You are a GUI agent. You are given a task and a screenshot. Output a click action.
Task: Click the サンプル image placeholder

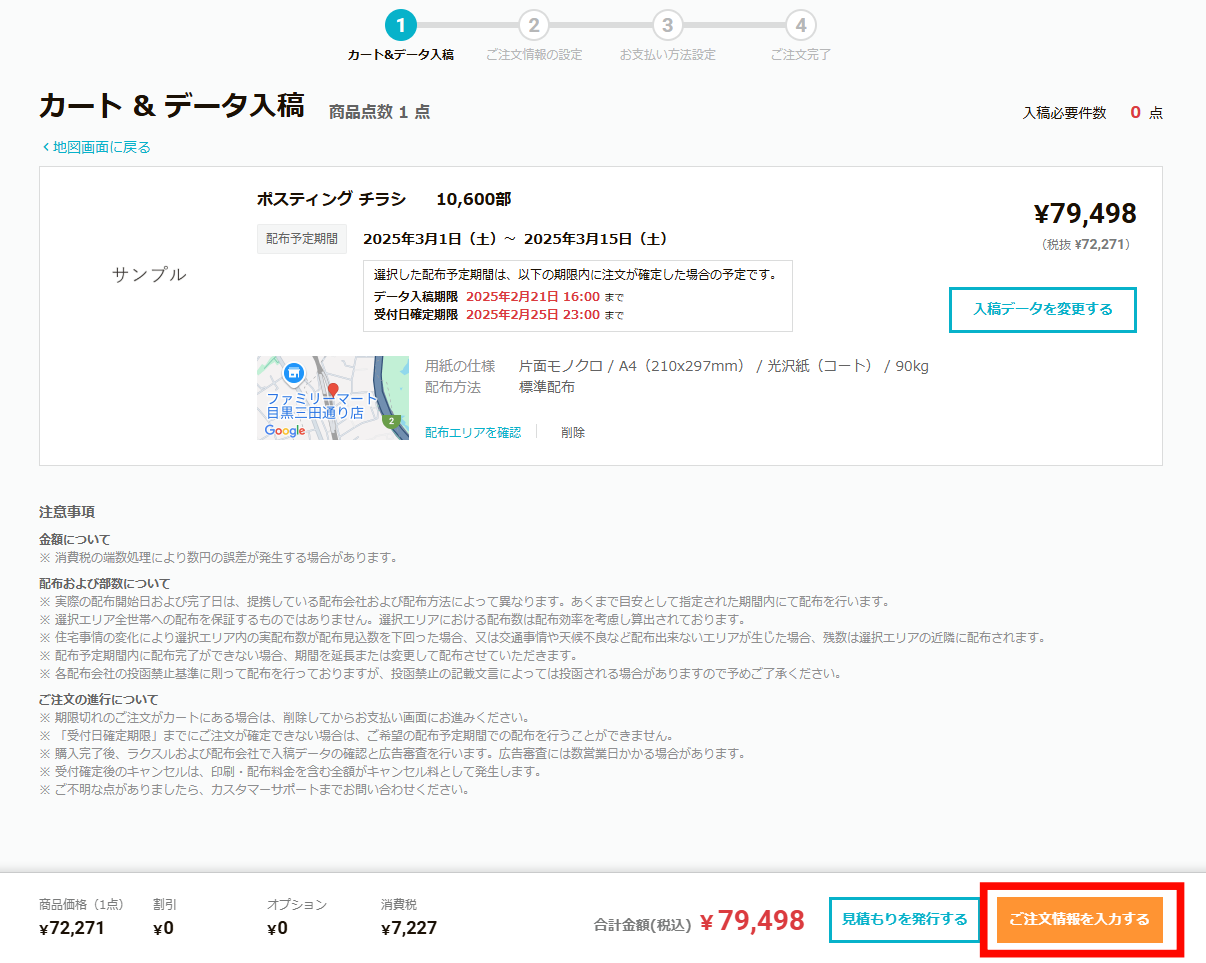click(x=148, y=272)
